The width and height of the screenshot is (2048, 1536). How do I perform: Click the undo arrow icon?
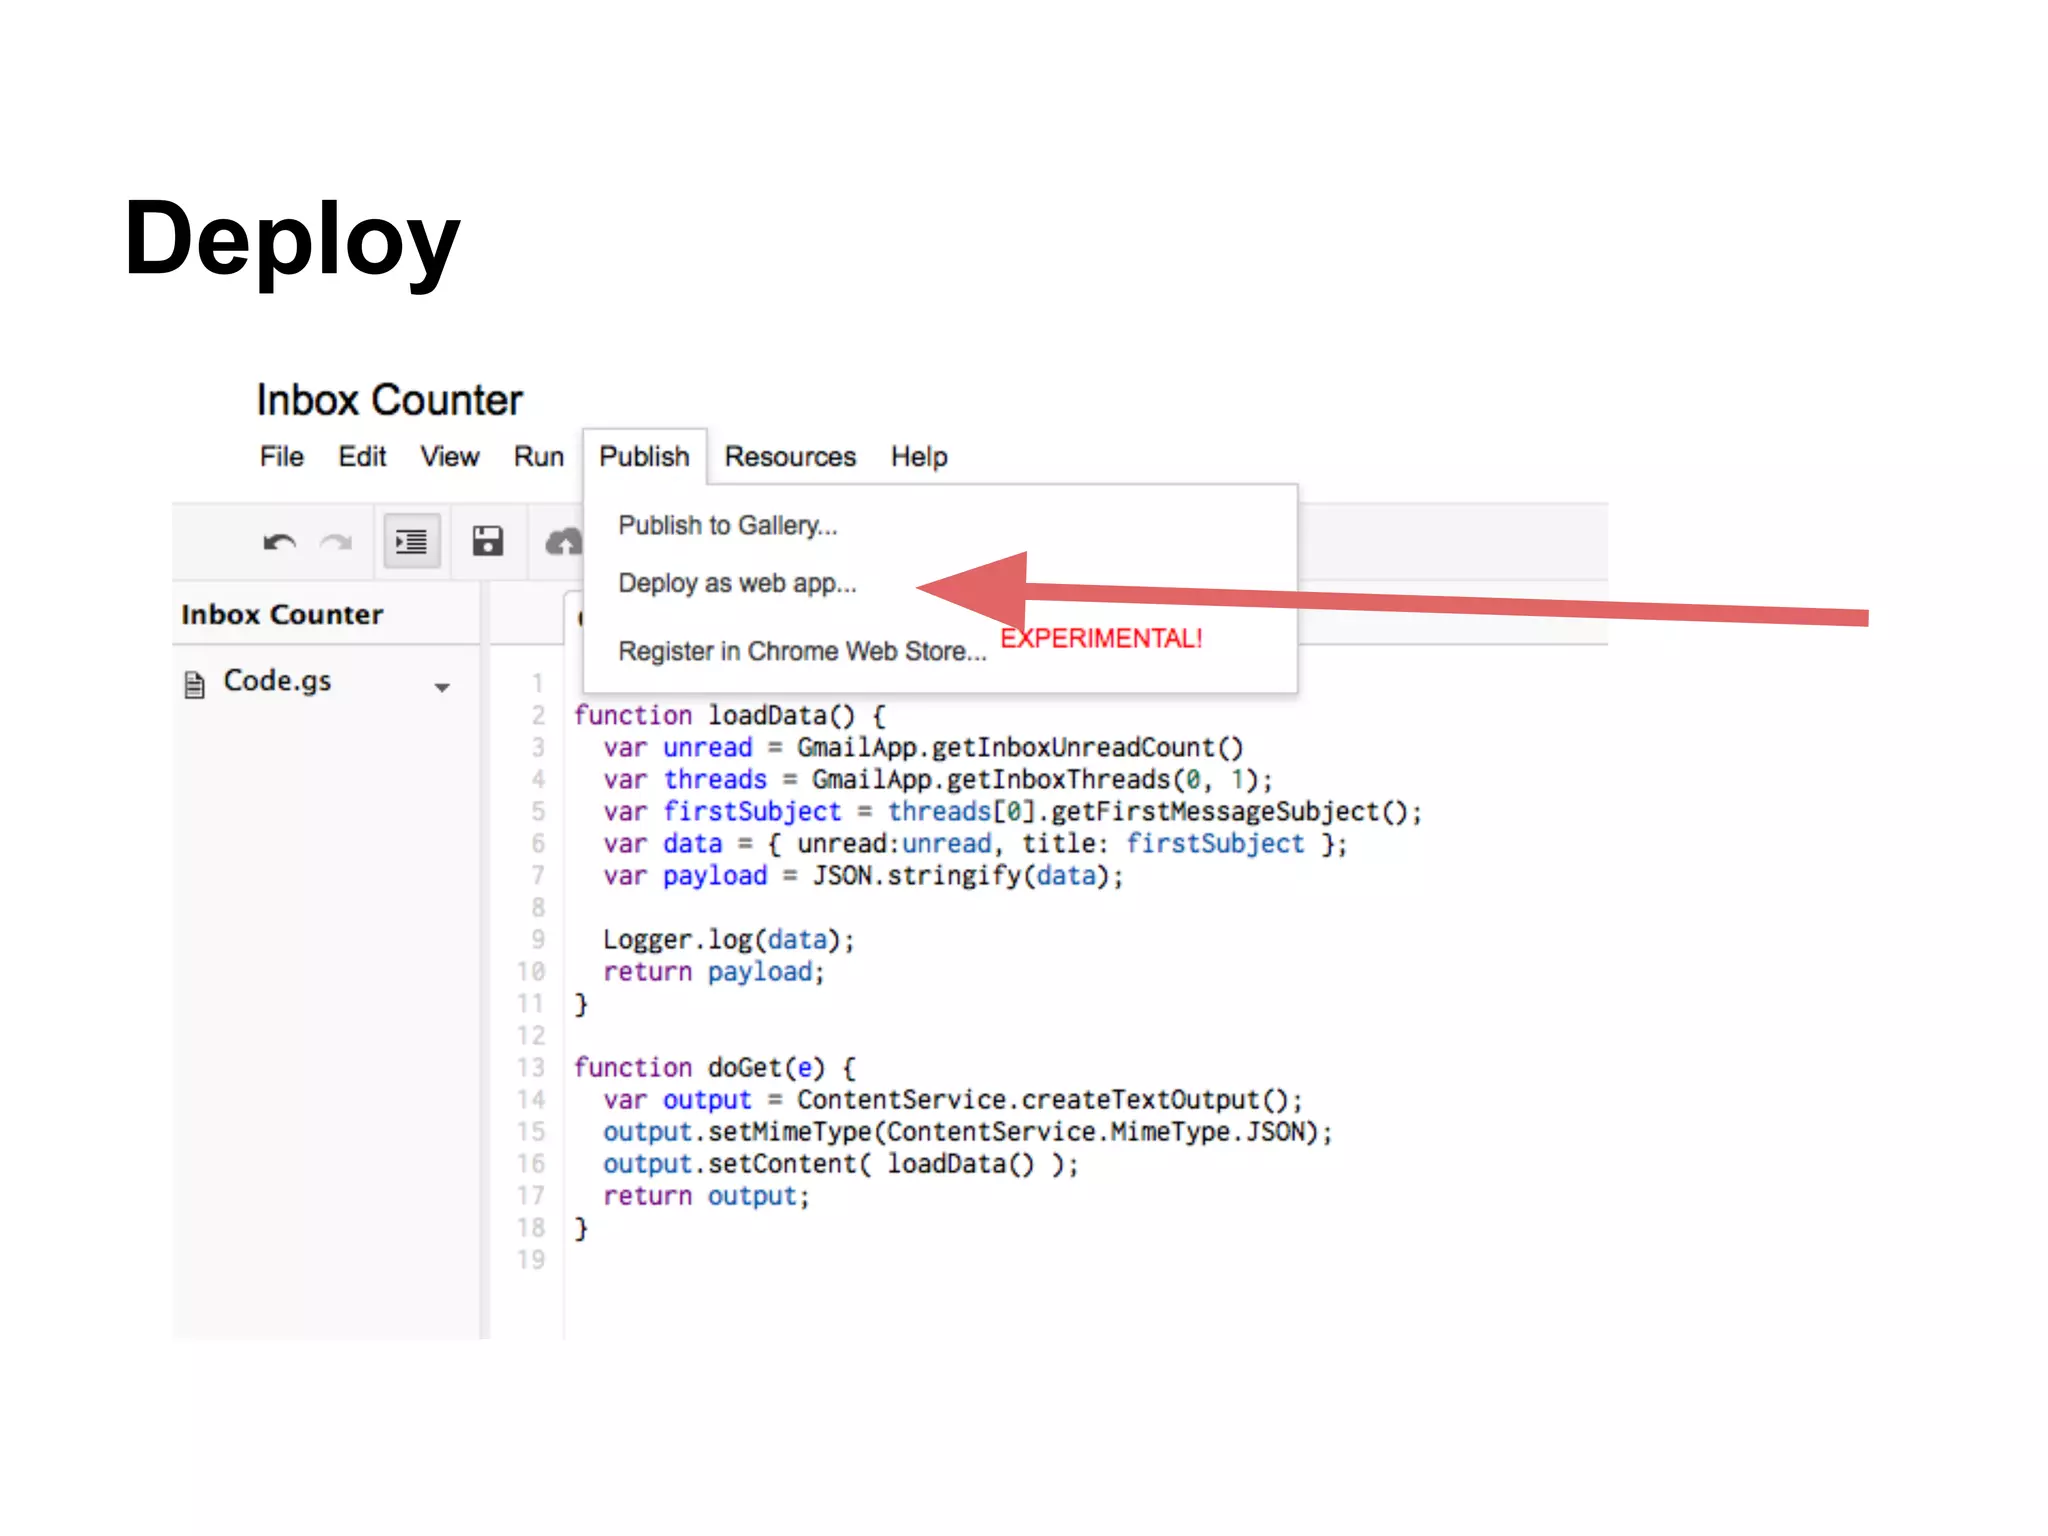coord(279,542)
